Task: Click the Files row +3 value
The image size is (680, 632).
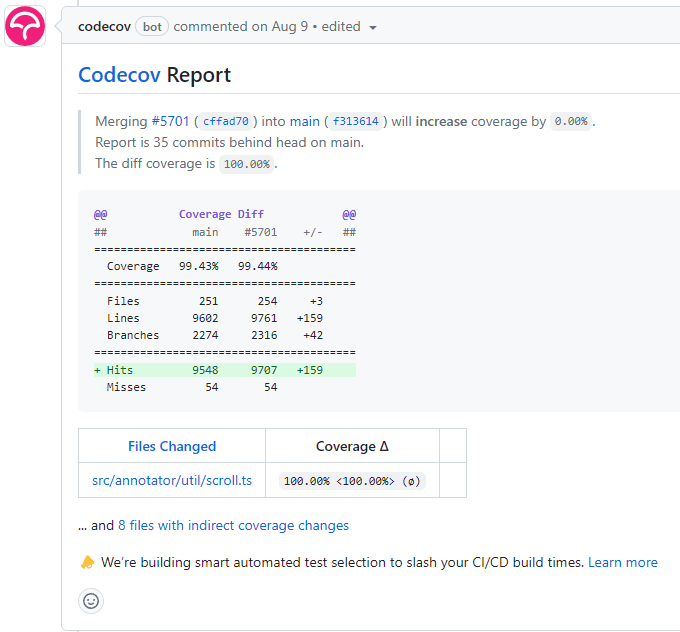Action: pos(316,301)
